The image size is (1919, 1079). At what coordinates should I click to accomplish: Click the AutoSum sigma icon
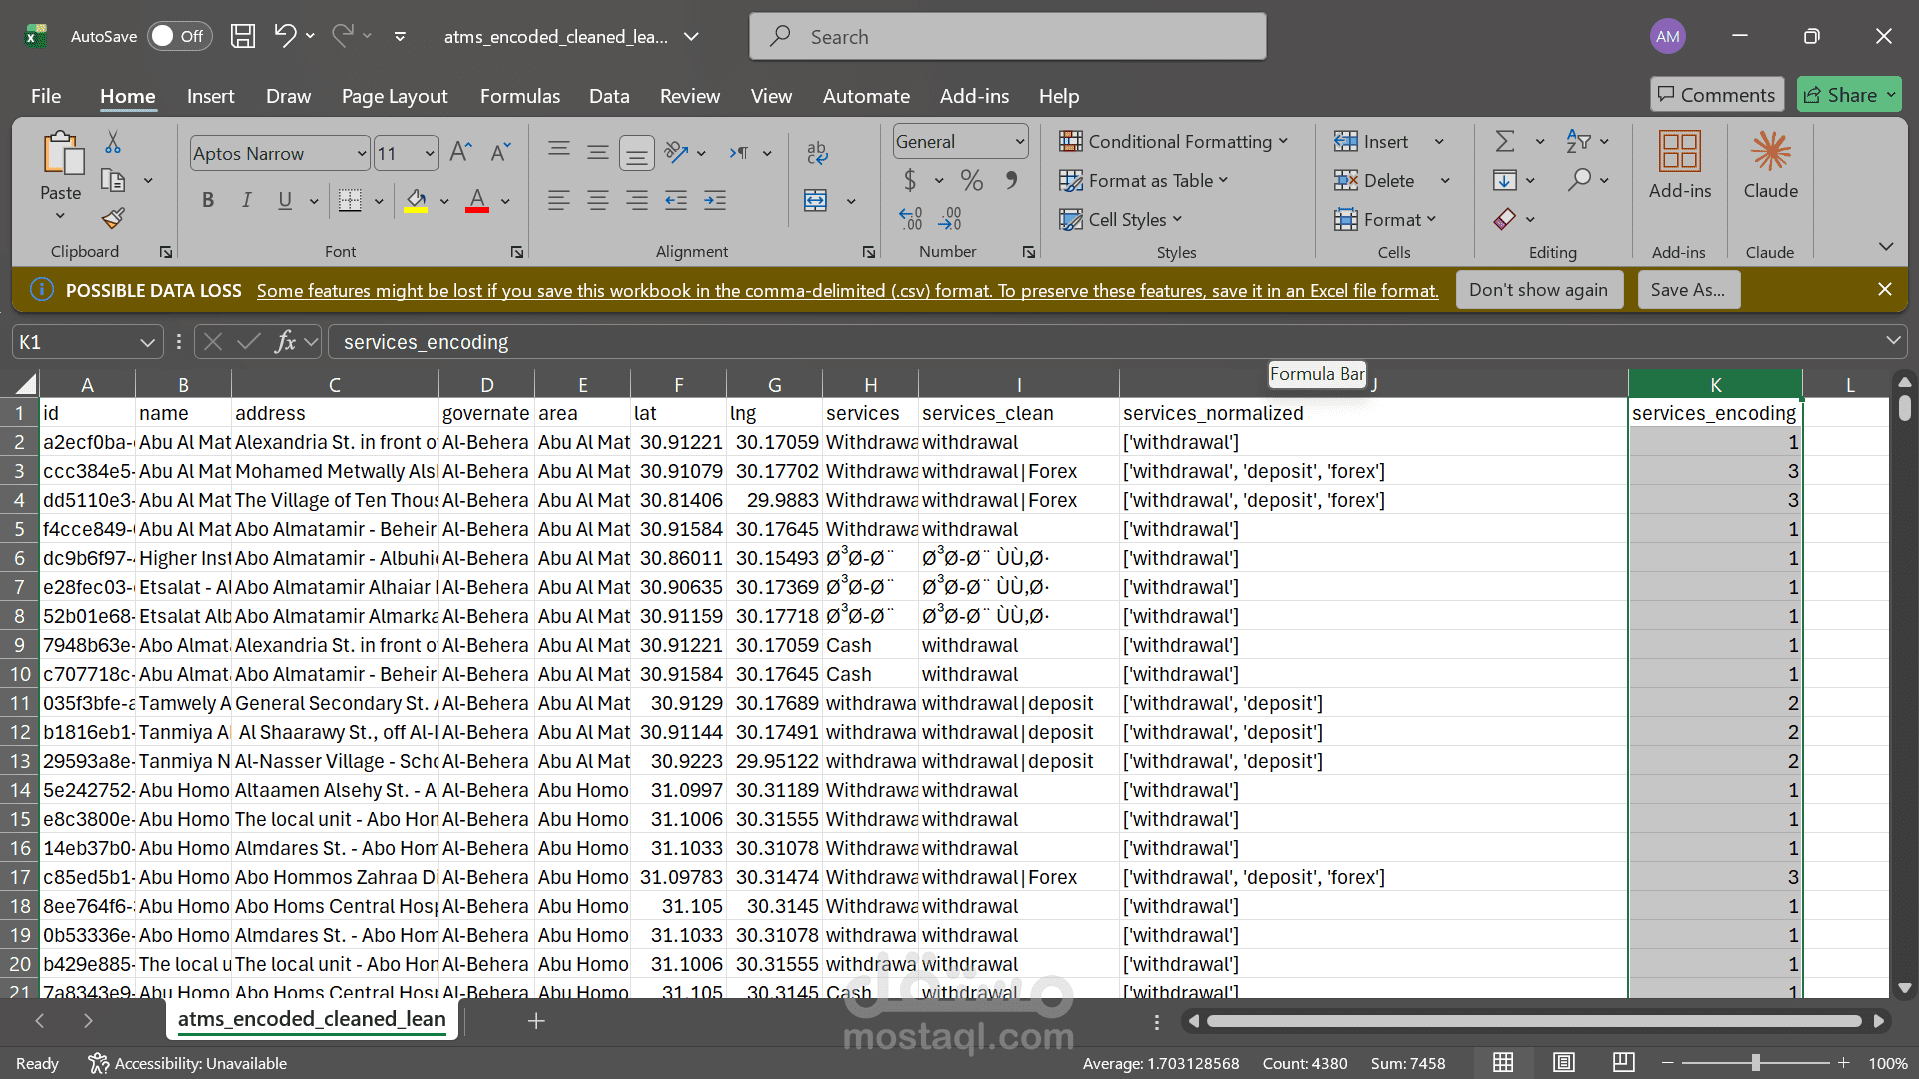click(x=1505, y=142)
